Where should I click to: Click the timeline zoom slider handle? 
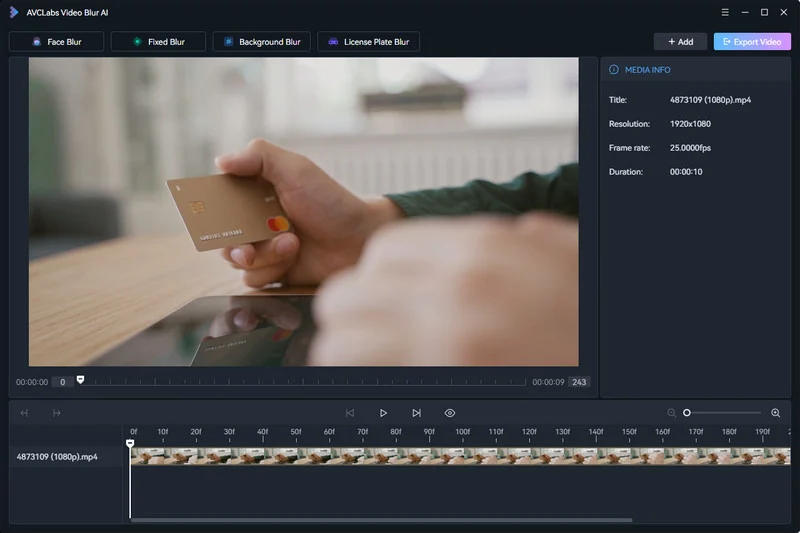[x=687, y=413]
